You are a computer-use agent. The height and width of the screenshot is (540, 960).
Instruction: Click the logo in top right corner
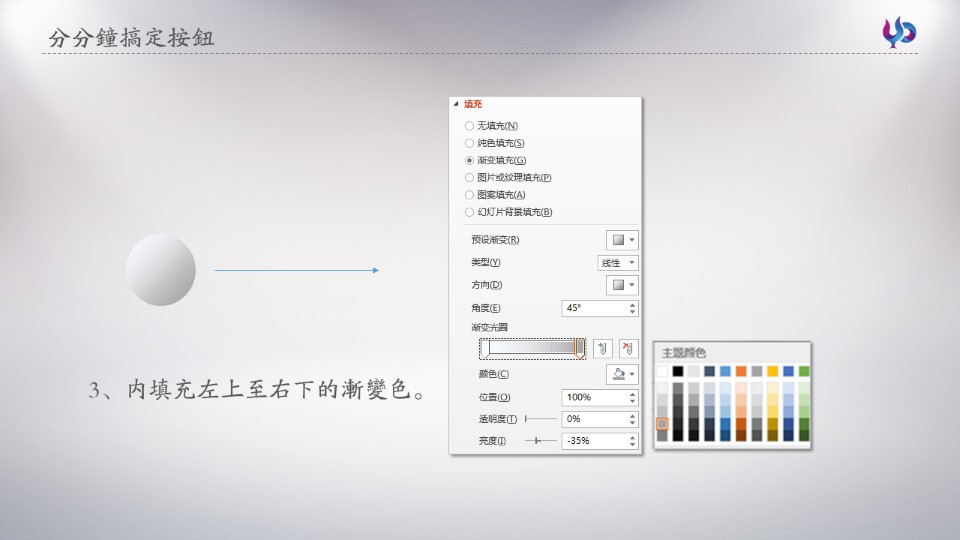tap(899, 32)
